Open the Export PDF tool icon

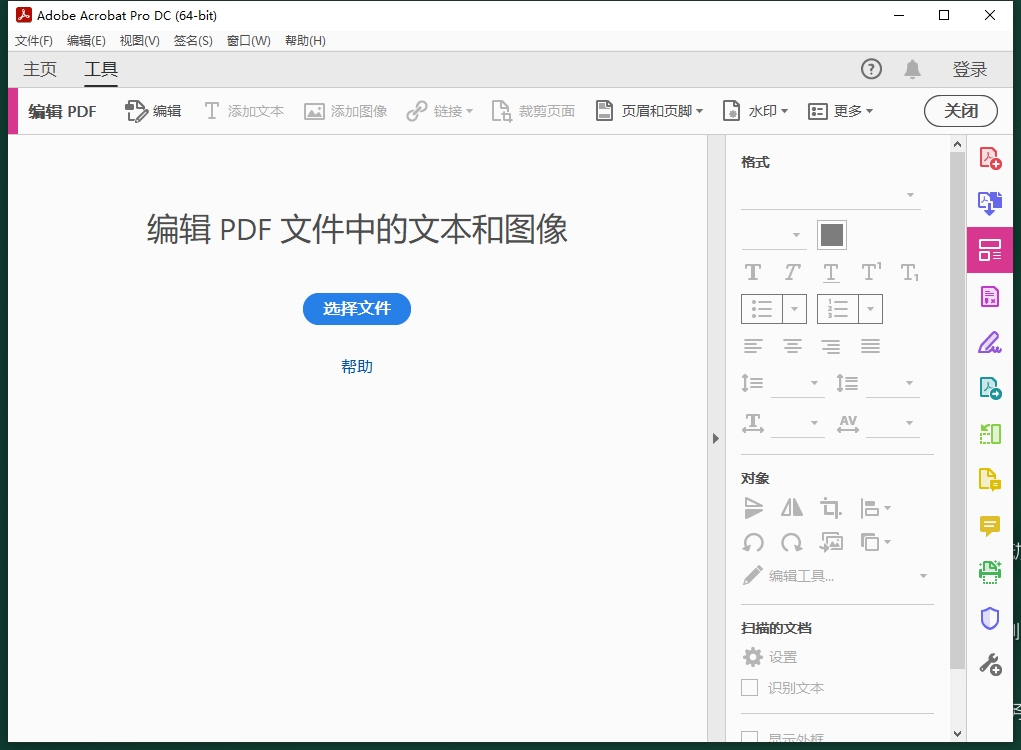990,203
